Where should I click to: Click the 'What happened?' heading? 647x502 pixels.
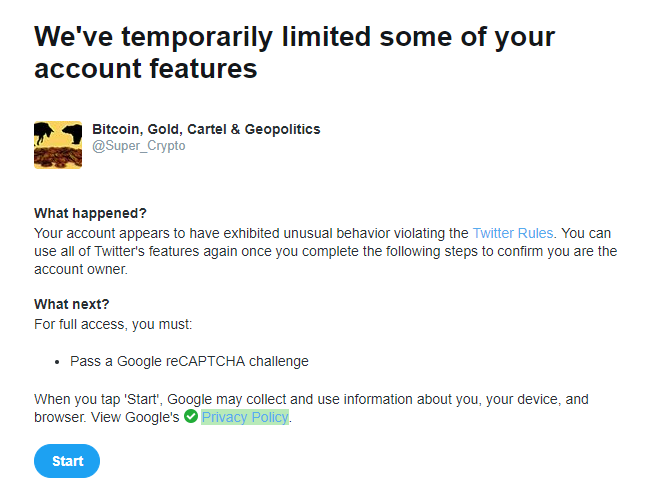[x=90, y=213]
